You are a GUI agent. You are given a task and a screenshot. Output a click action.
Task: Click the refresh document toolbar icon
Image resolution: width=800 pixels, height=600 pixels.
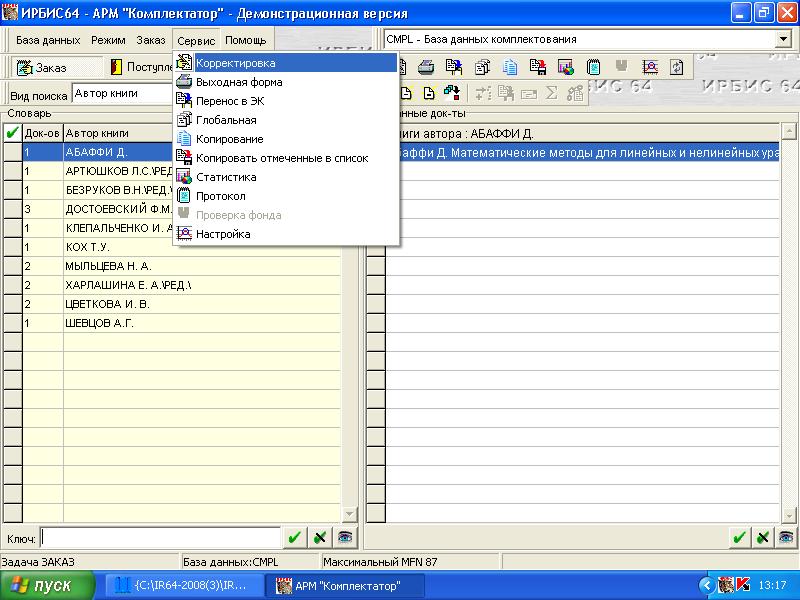coord(677,67)
